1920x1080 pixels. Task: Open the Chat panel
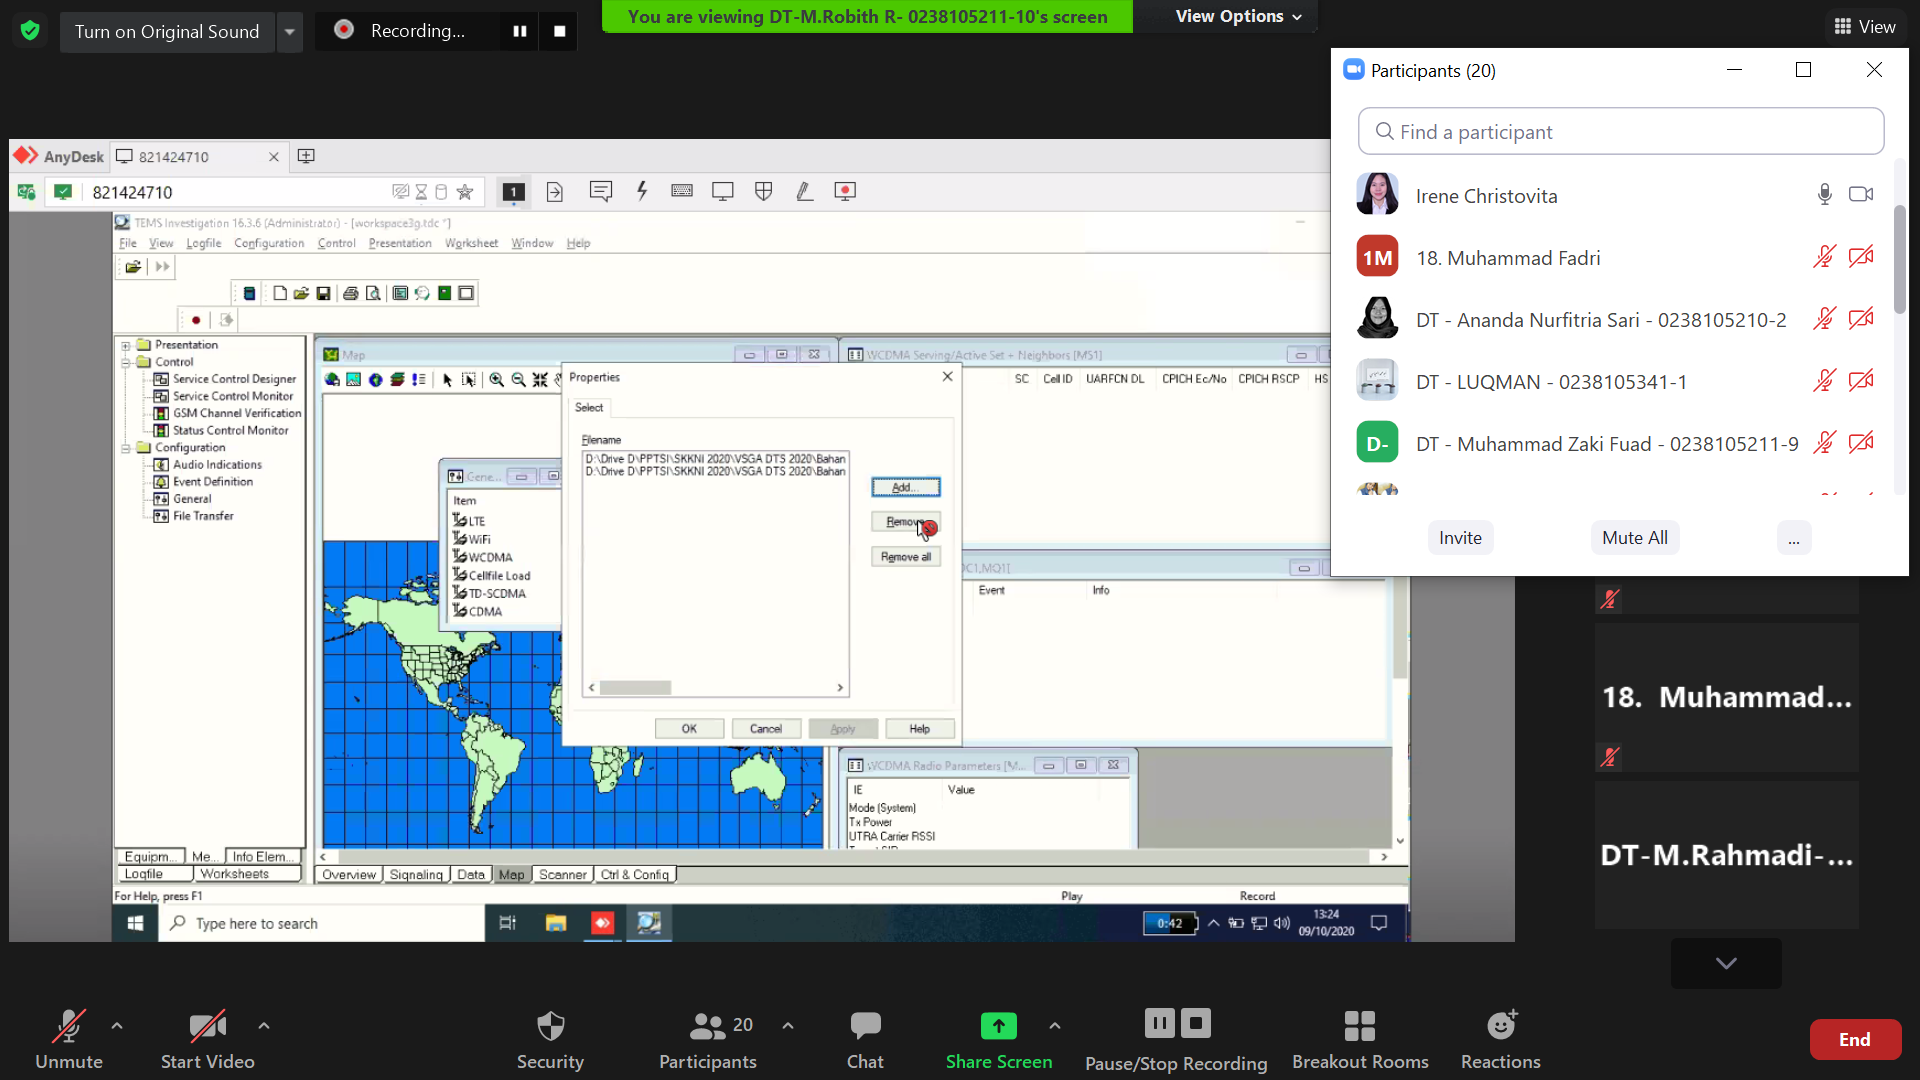pos(865,1026)
